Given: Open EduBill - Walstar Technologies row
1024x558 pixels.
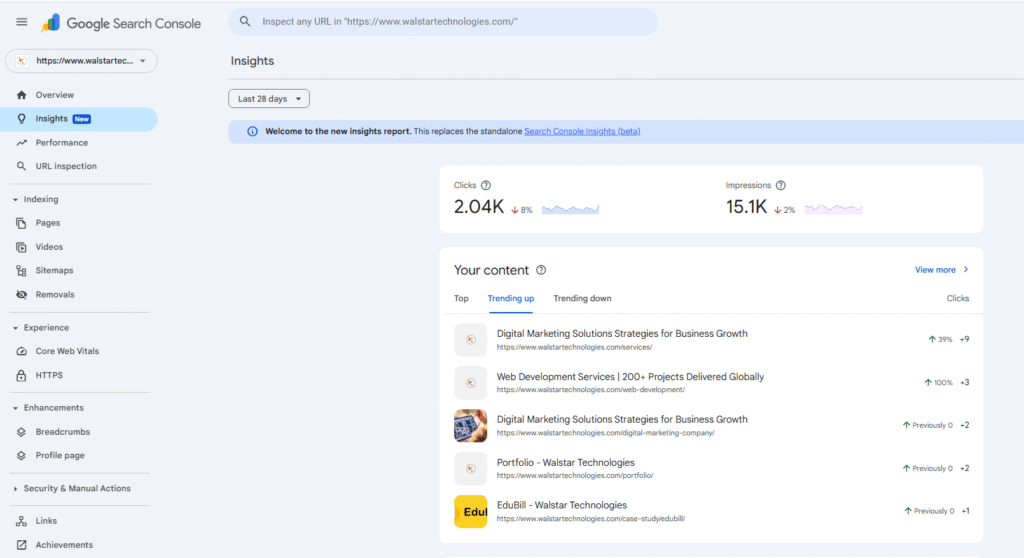Looking at the screenshot, I should click(712, 512).
